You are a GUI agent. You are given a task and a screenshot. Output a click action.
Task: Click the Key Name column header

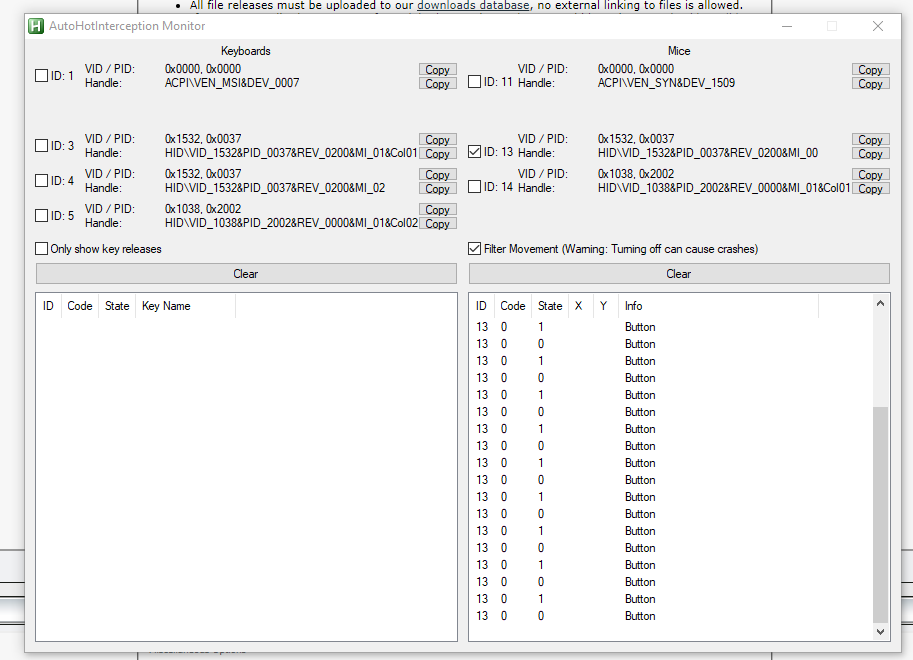[x=185, y=306]
